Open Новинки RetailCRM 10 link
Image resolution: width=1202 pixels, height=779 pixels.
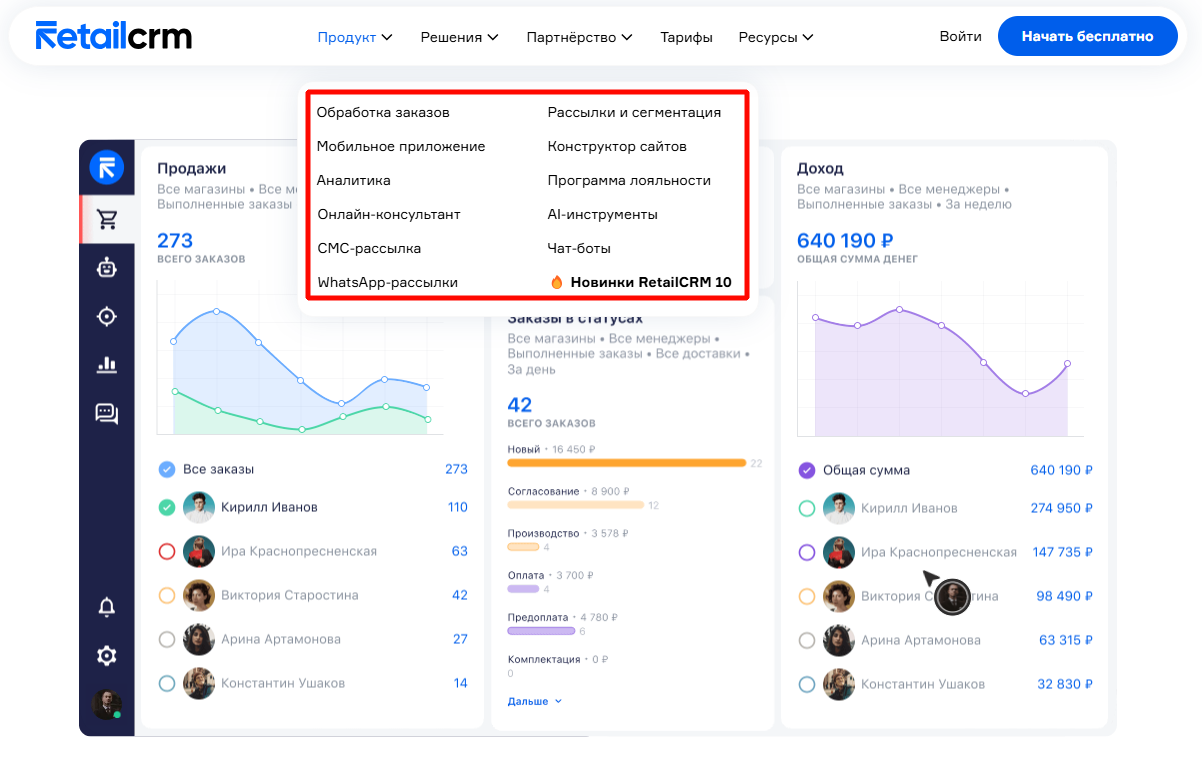click(641, 282)
